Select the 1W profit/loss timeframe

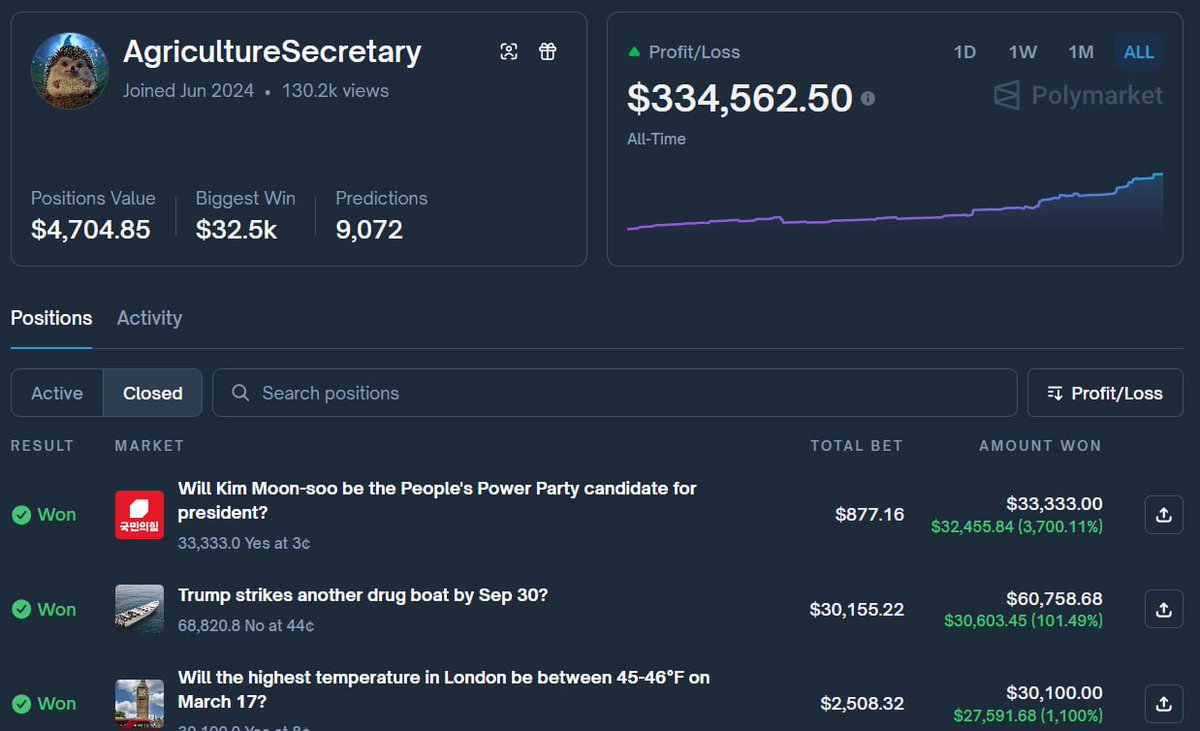1022,52
